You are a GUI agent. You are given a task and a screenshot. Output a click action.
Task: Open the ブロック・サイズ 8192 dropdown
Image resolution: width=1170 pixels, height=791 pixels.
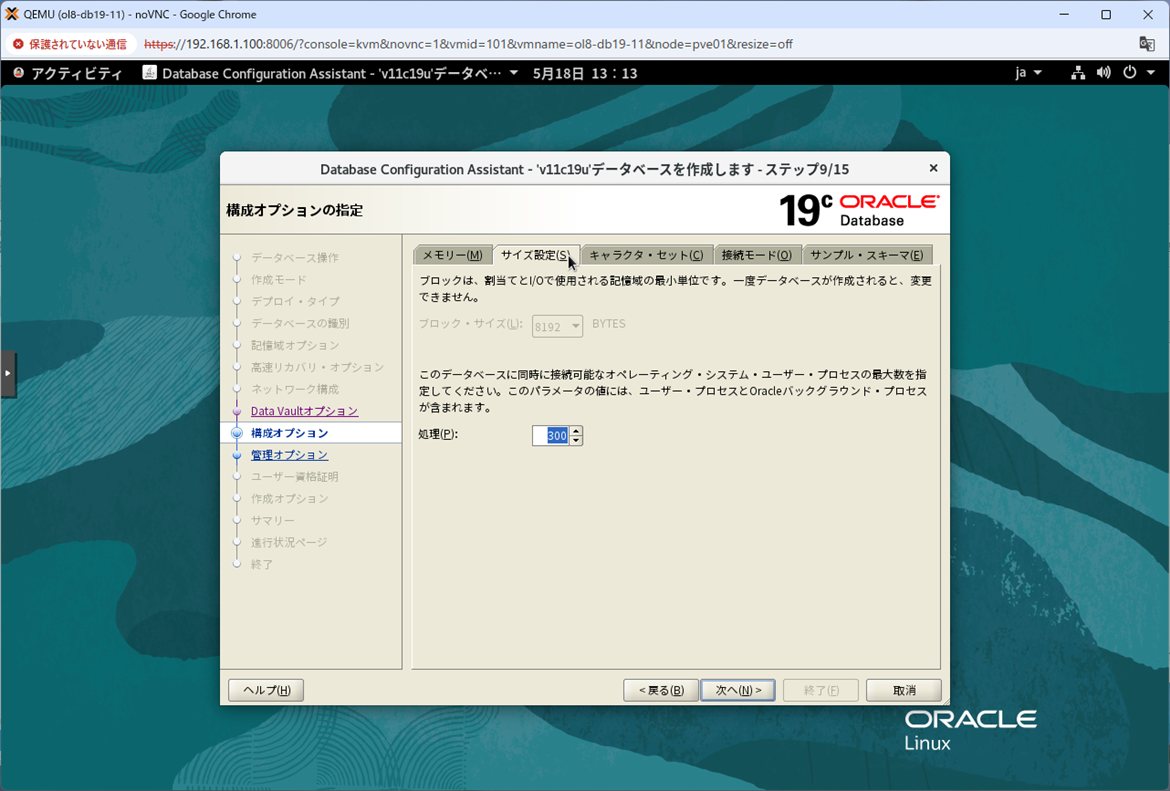pos(557,327)
